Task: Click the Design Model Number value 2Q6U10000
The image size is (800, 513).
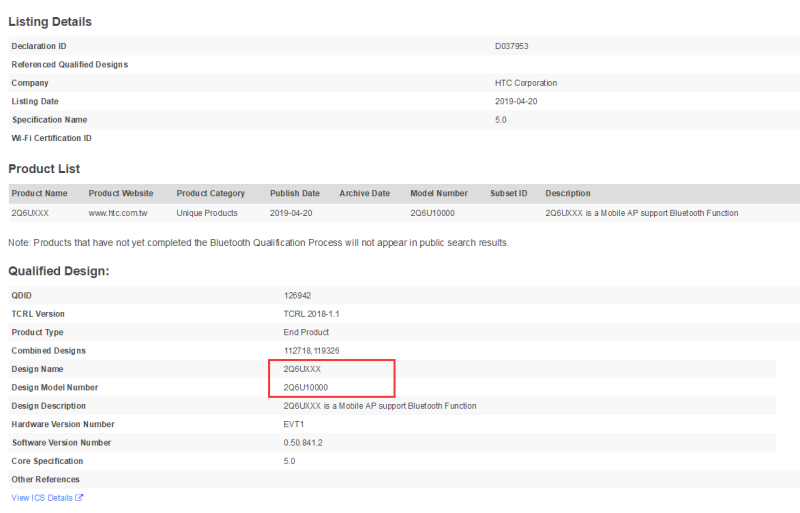Action: pyautogui.click(x=306, y=387)
